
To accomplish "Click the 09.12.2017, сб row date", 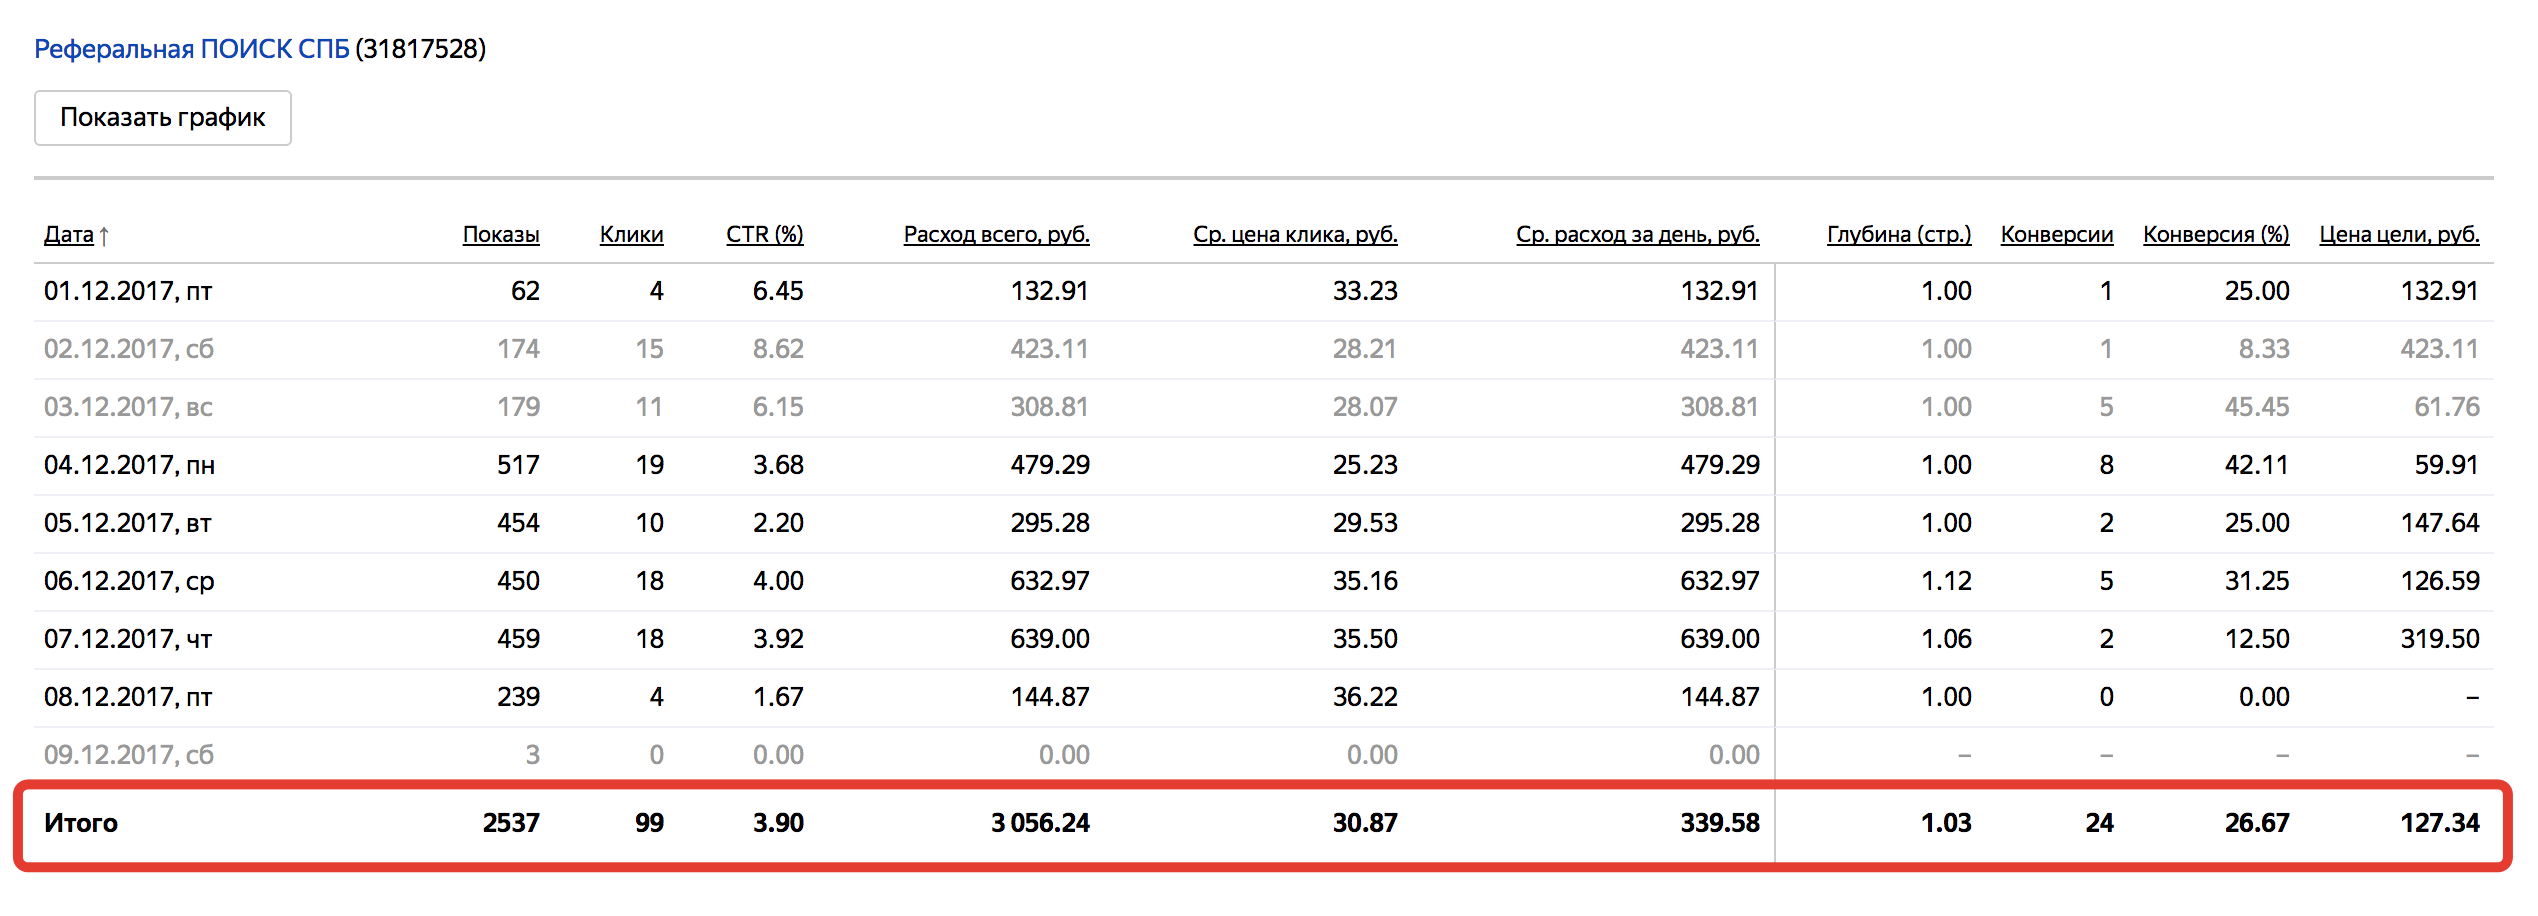I will pos(129,755).
